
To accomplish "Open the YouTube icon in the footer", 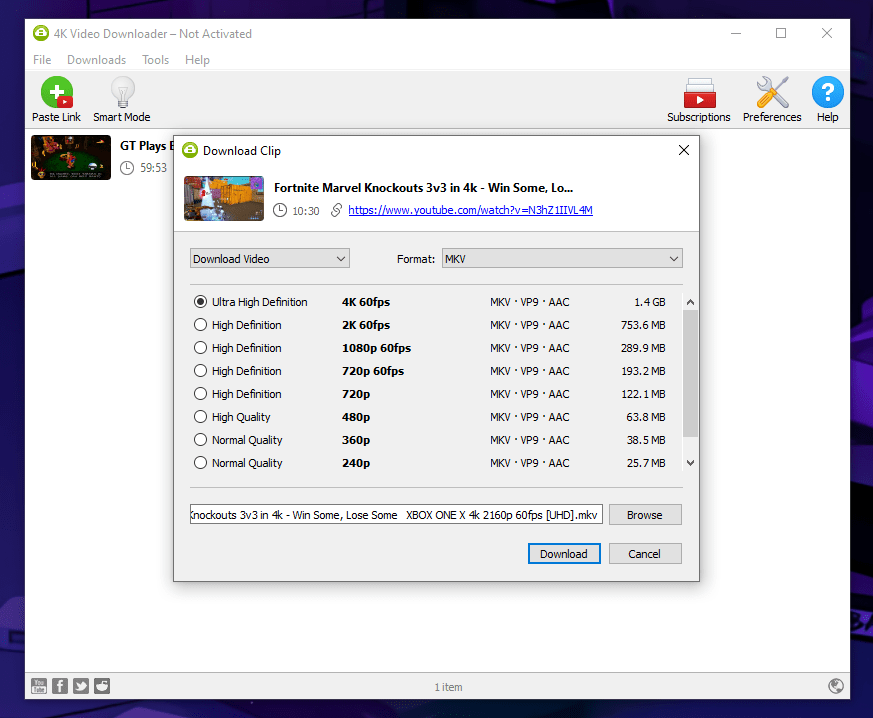I will (38, 686).
